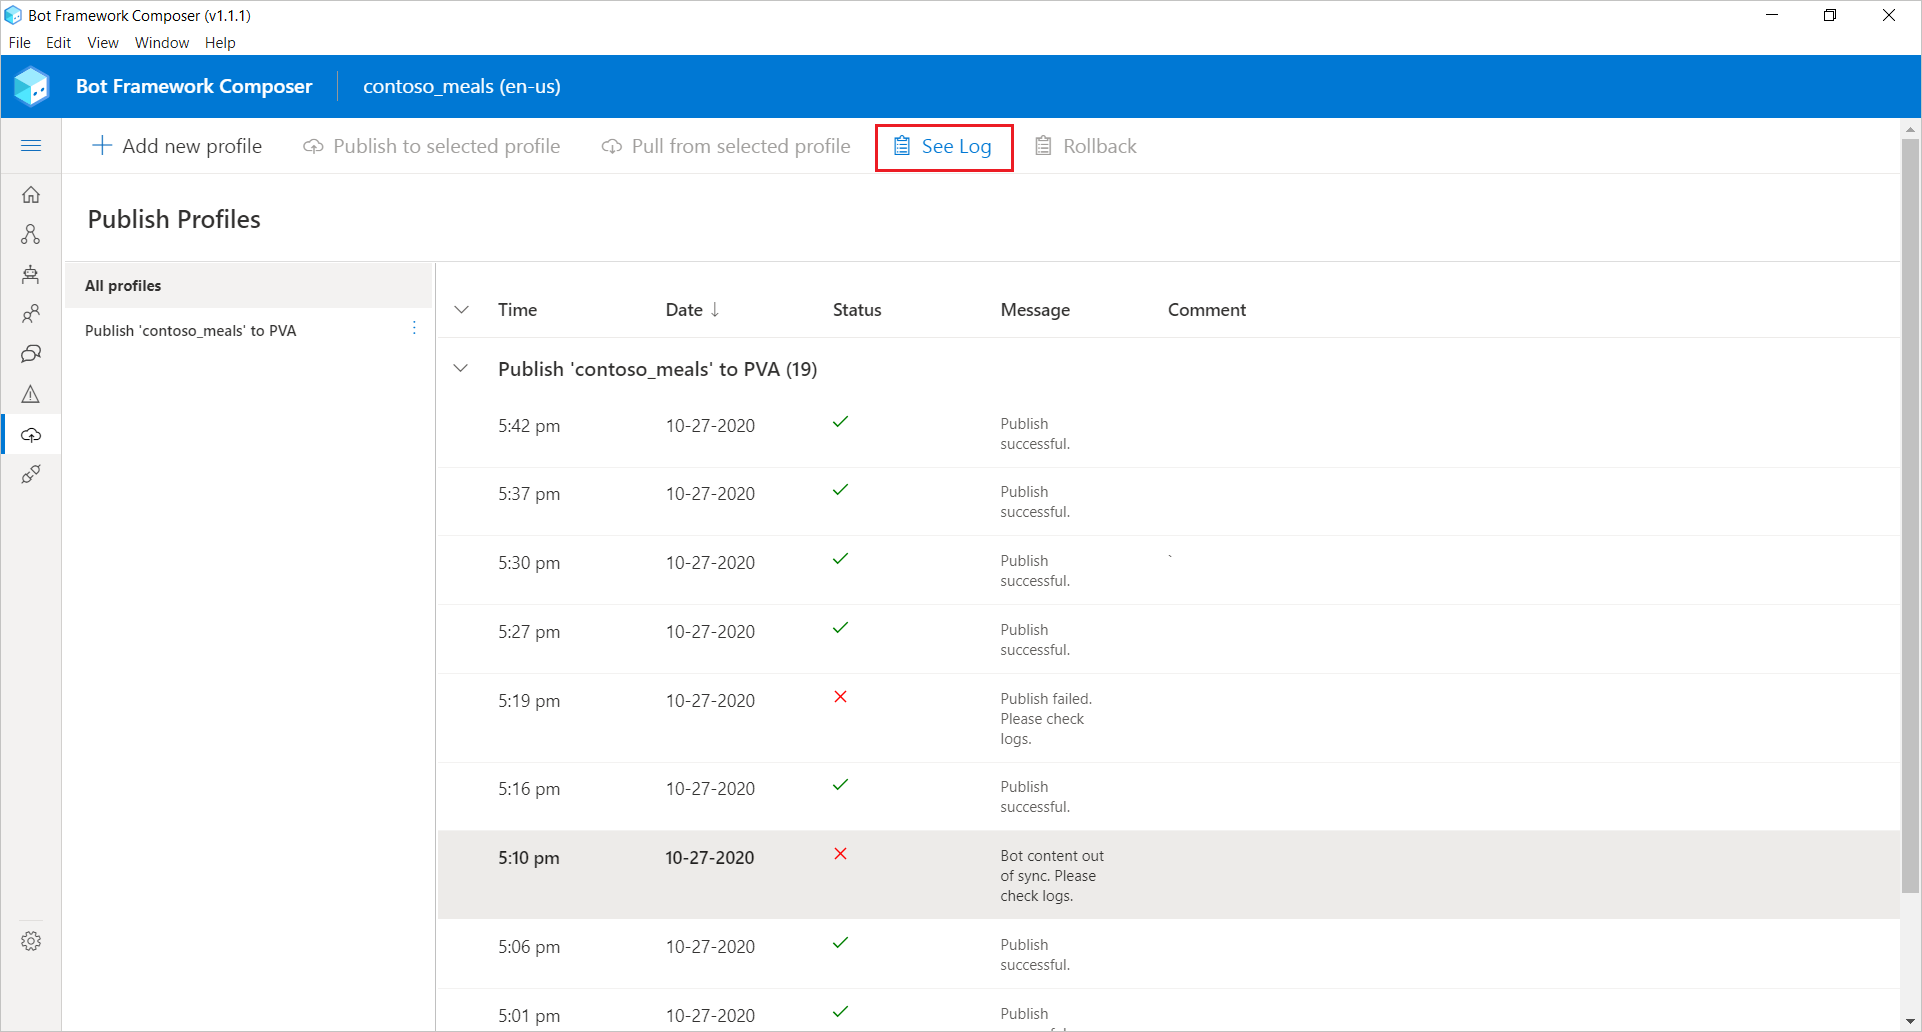1922x1032 pixels.
Task: Click the Status column header
Action: [857, 310]
